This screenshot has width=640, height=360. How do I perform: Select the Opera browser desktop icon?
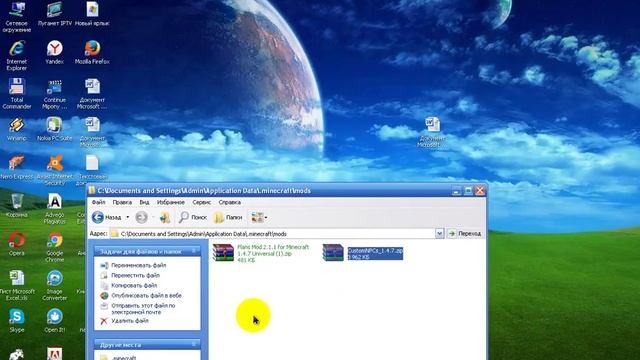[x=17, y=244]
